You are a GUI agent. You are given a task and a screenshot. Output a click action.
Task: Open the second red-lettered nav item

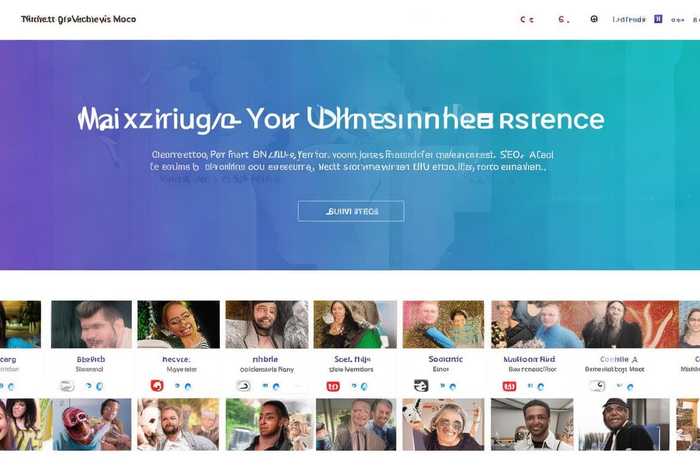tap(564, 20)
